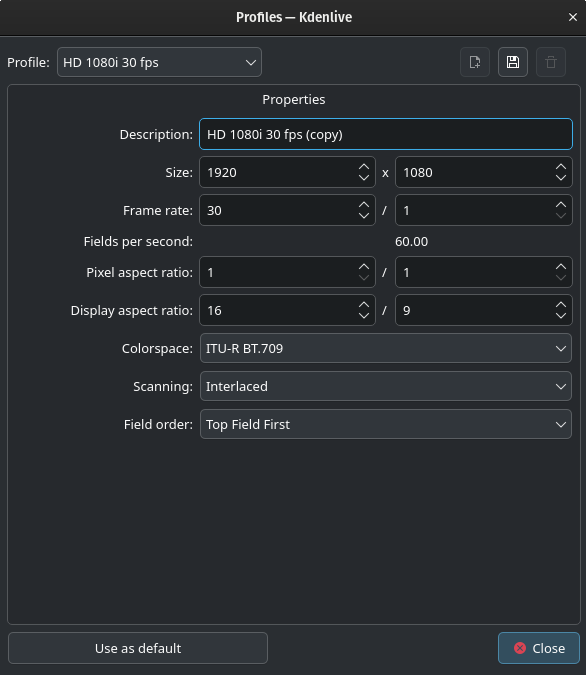The image size is (586, 675).
Task: Increase pixel aspect ratio denominator
Action: click(x=561, y=266)
